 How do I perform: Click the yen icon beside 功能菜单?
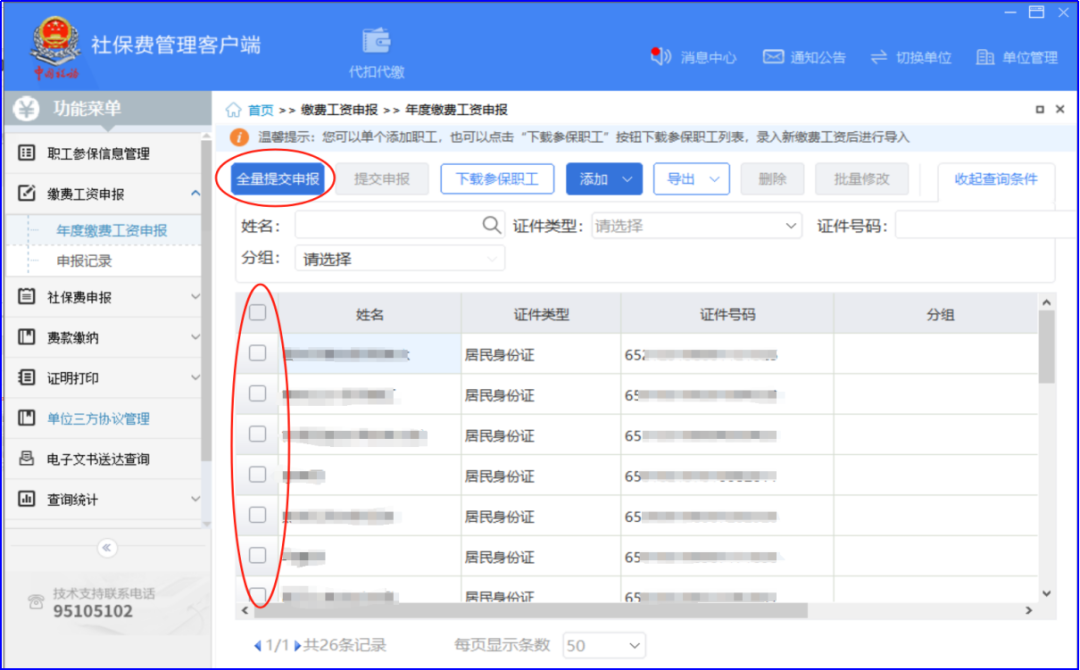pyautogui.click(x=26, y=109)
